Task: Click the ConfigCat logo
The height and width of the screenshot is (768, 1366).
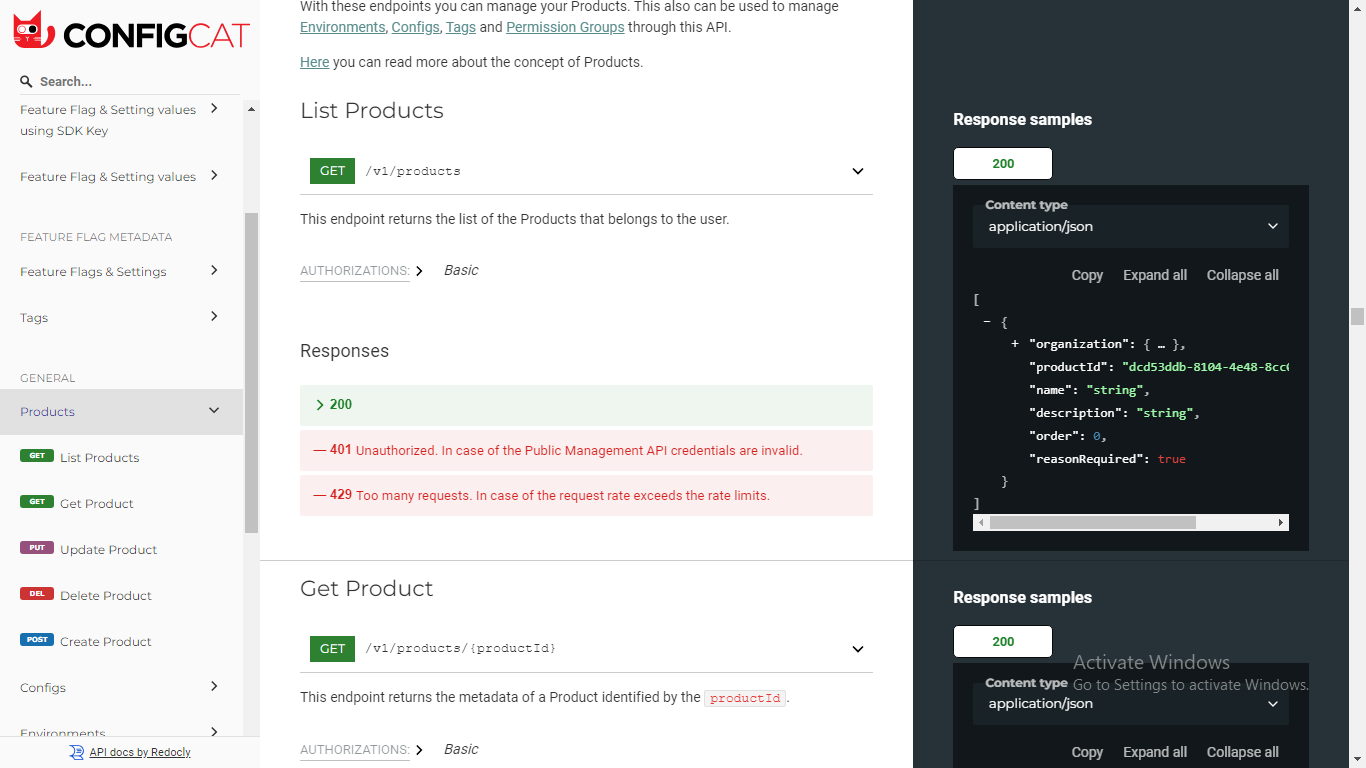Action: (130, 32)
